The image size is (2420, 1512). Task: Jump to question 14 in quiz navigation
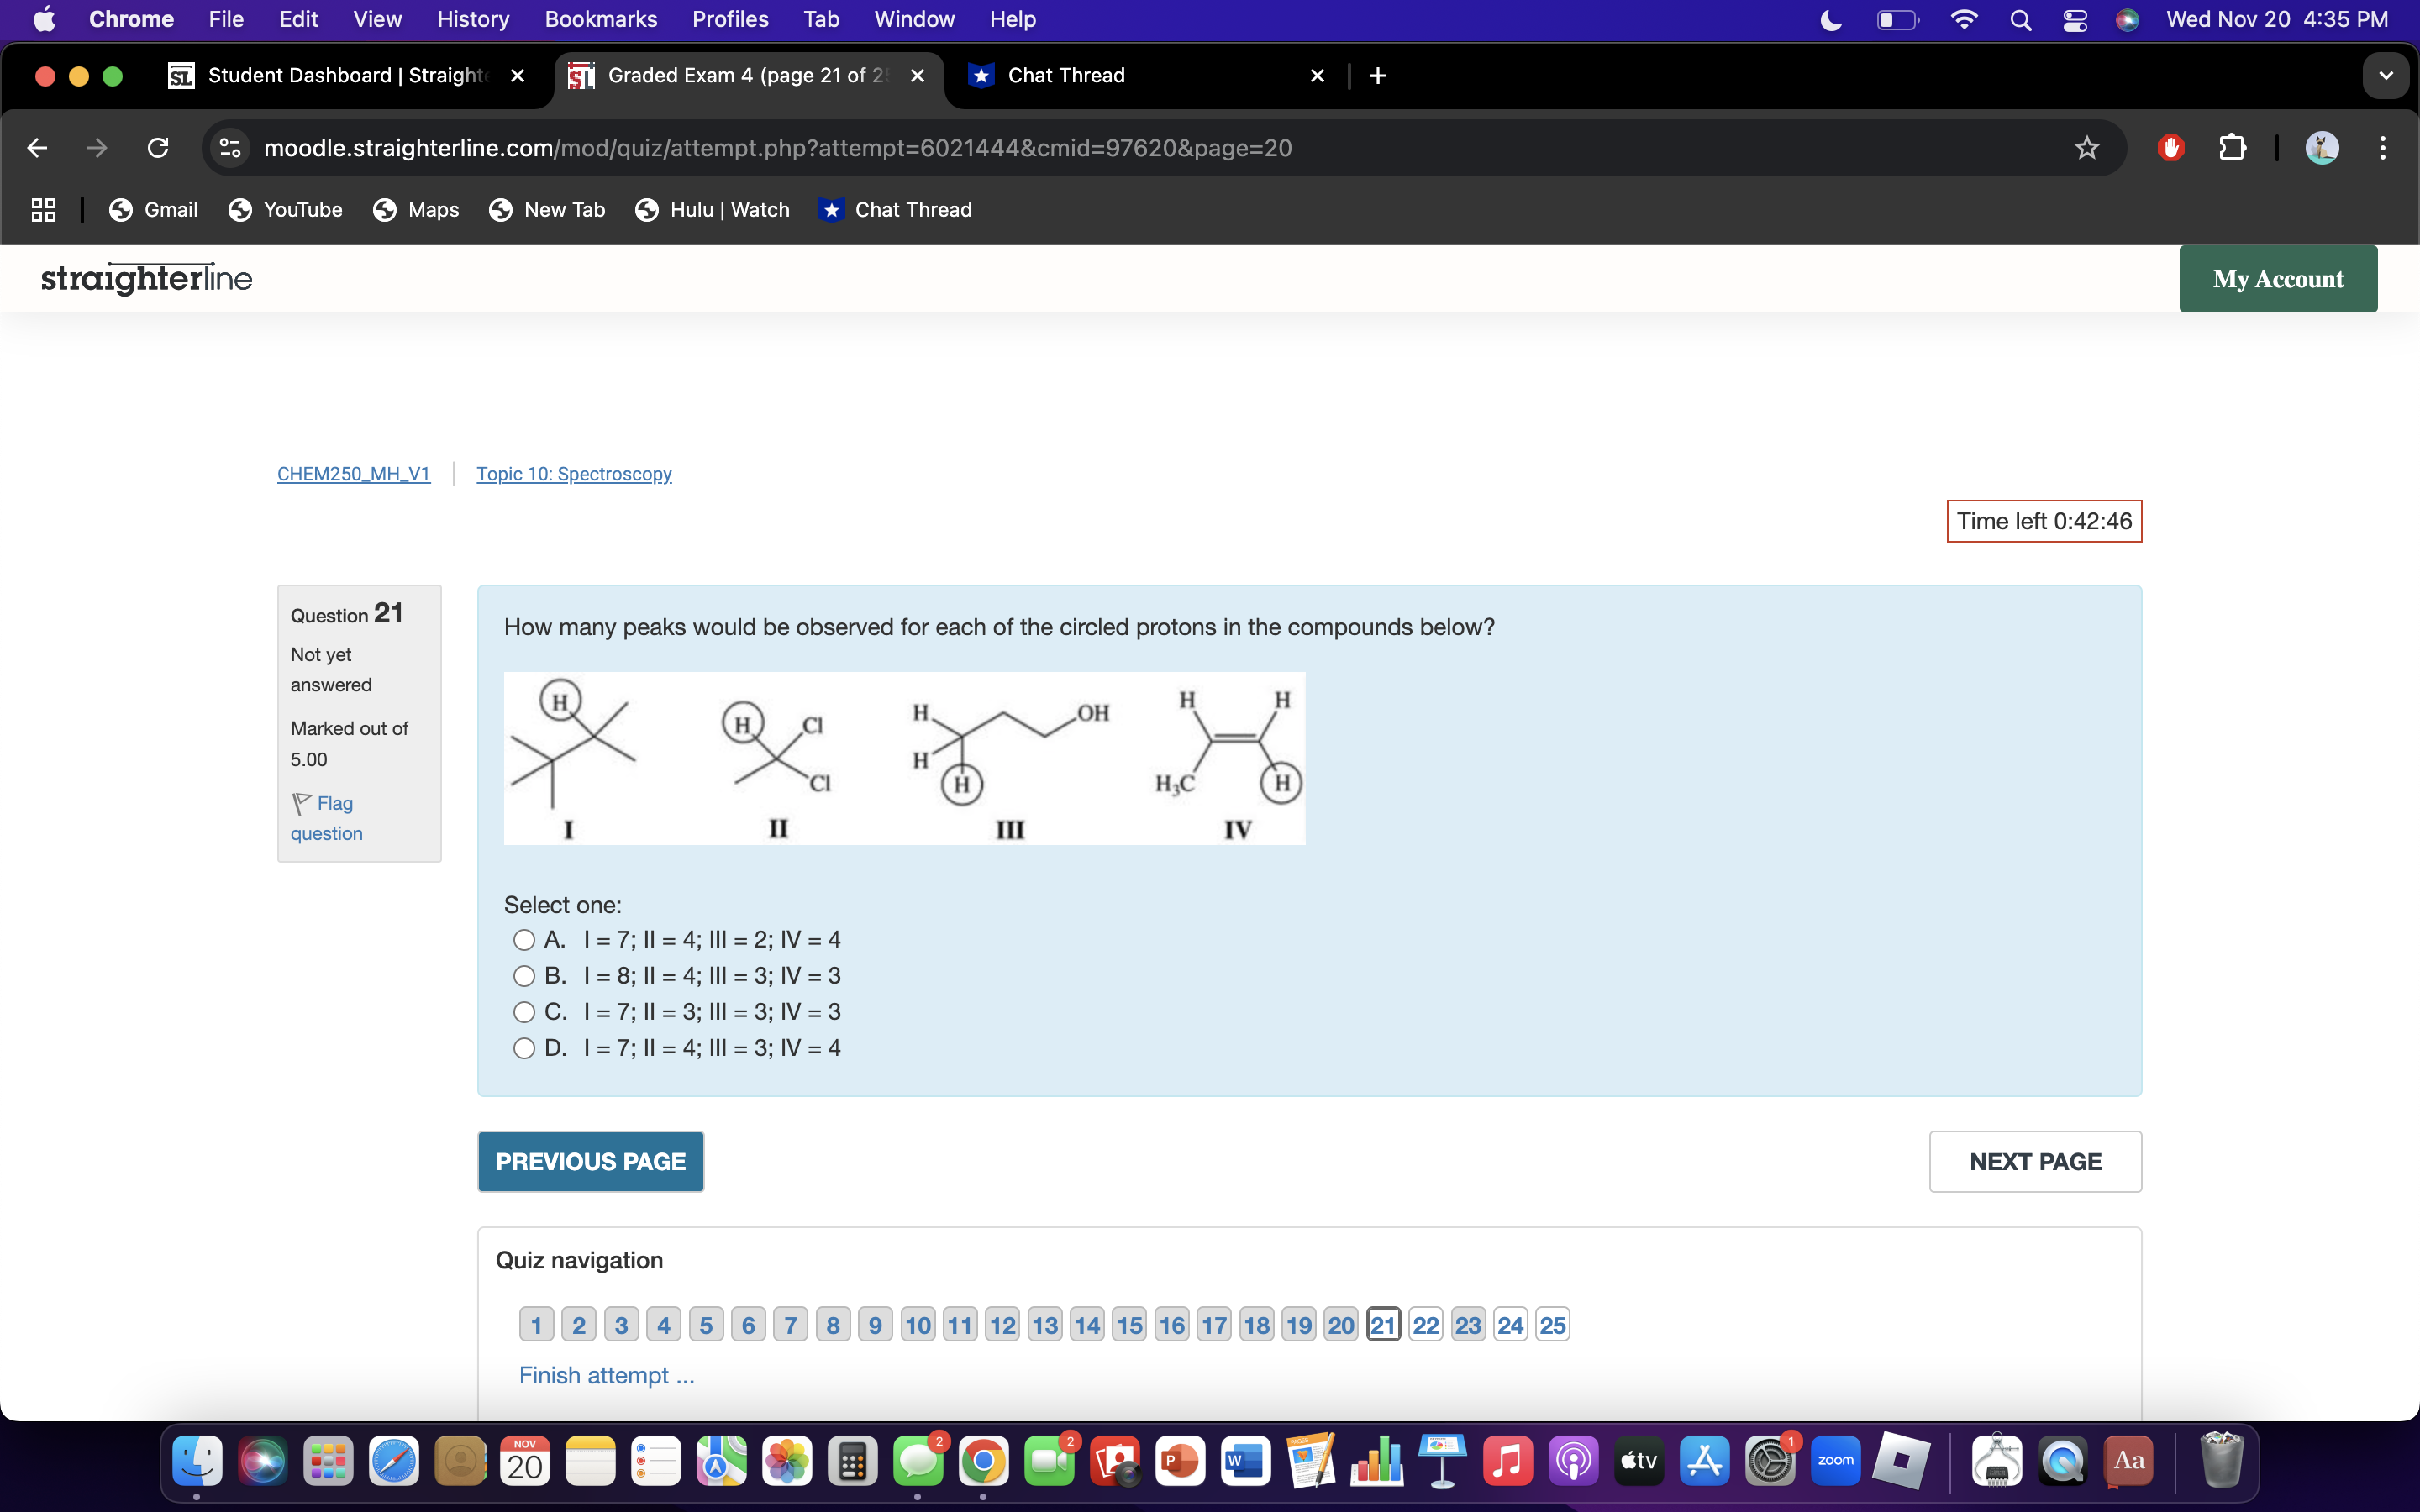1087,1323
